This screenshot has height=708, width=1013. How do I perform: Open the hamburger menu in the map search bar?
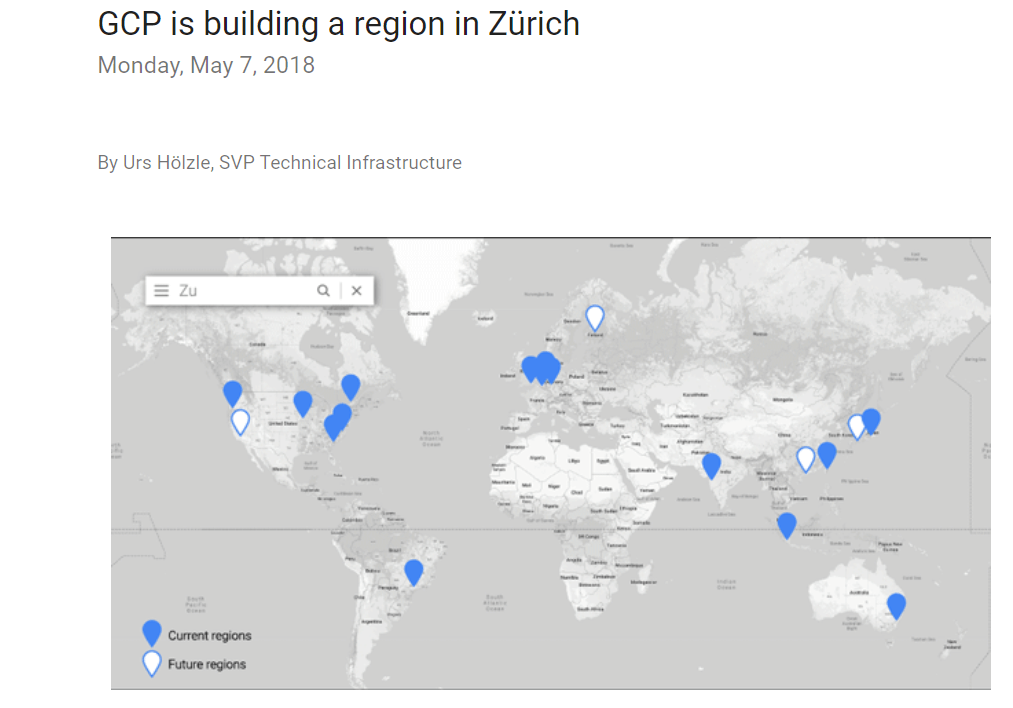(x=161, y=290)
